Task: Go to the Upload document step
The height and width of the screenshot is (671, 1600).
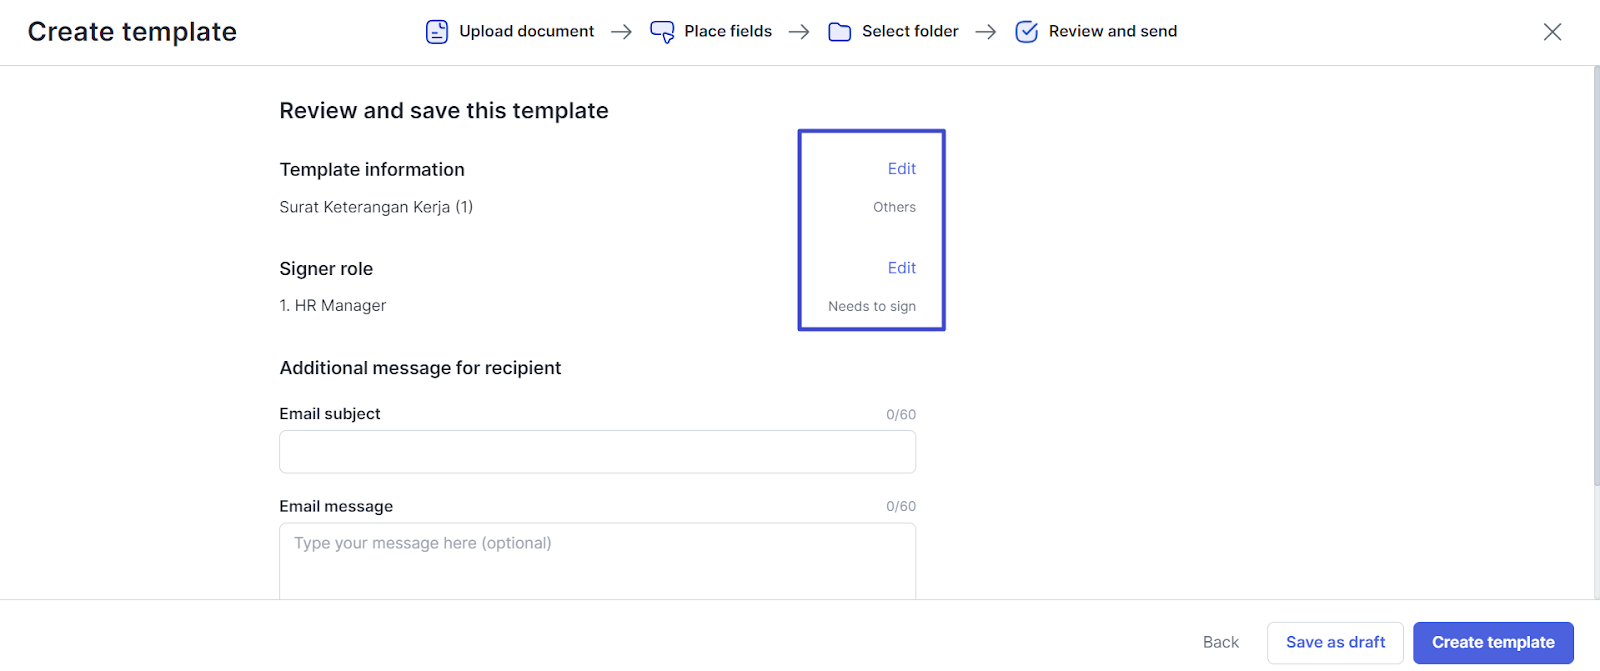Action: 526,31
